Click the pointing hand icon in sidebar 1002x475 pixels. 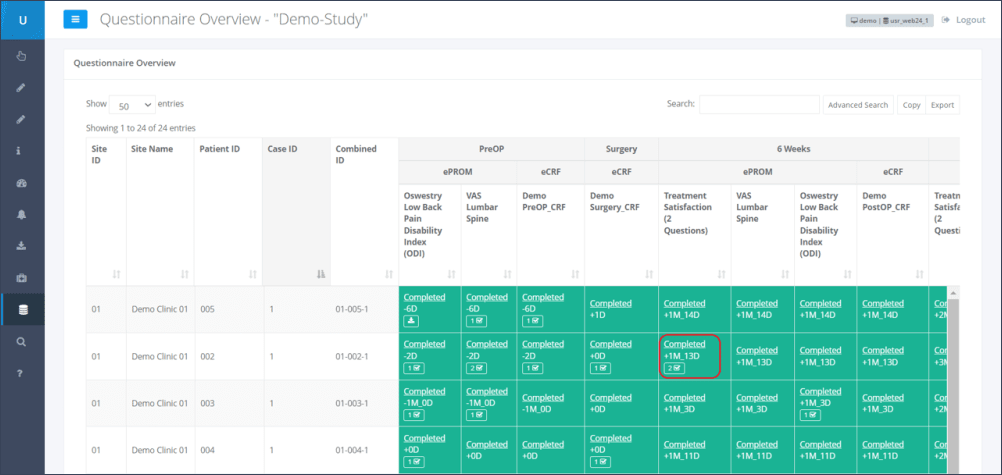(x=22, y=56)
